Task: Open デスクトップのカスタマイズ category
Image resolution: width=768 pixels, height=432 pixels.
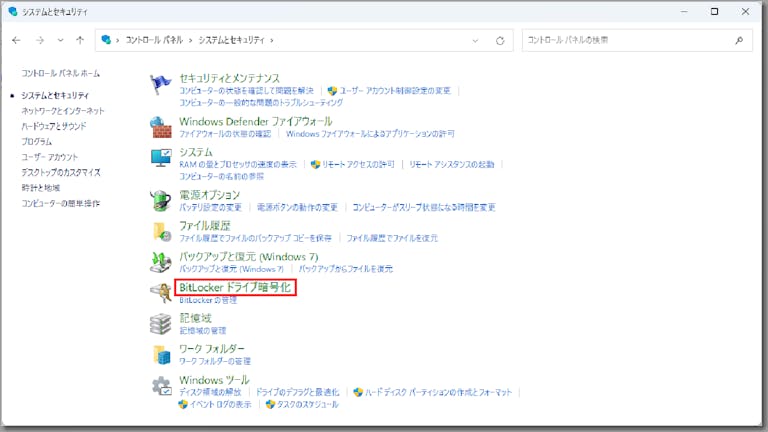Action: 61,172
